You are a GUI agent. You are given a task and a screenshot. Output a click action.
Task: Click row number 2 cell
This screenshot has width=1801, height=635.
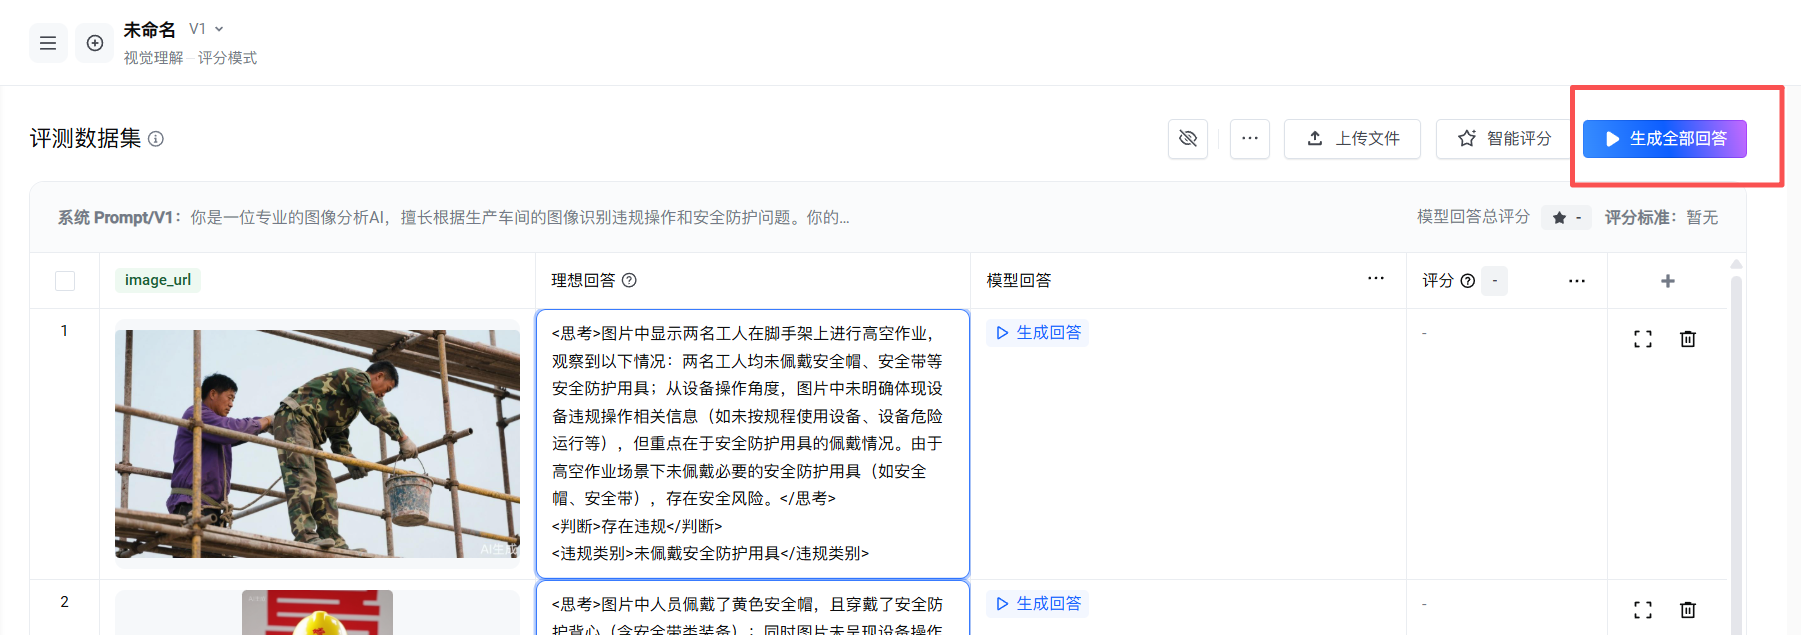pos(64,602)
